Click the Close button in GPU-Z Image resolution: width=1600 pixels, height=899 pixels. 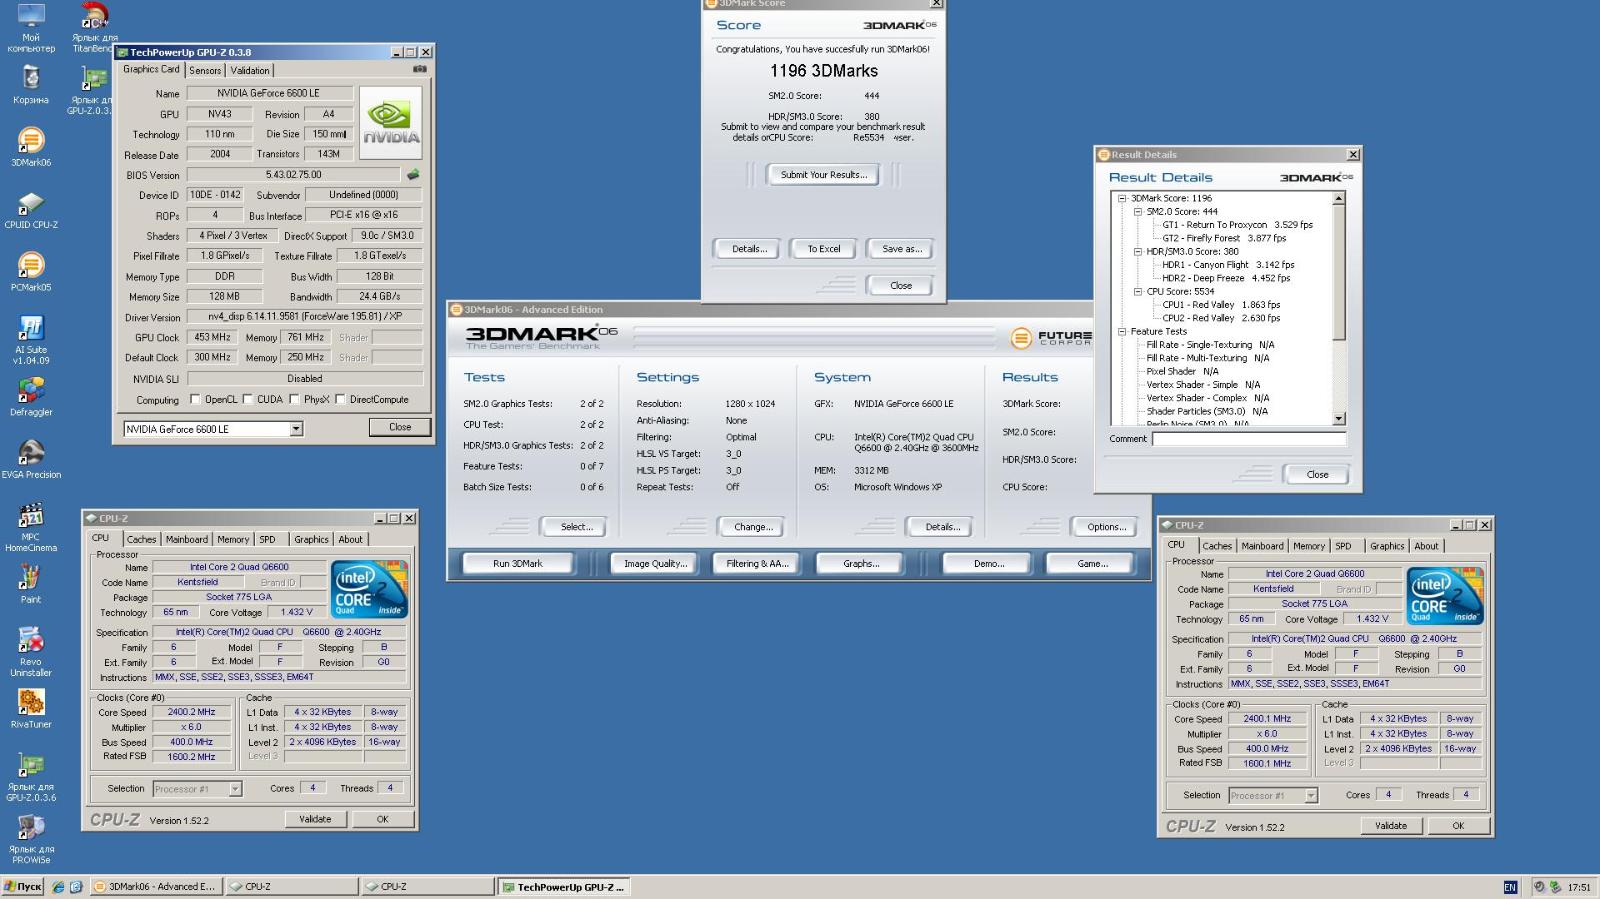point(400,427)
